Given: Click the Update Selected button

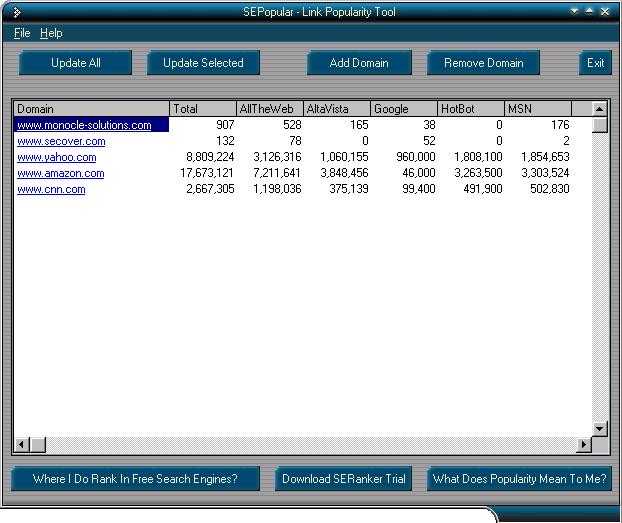Looking at the screenshot, I should tap(203, 63).
